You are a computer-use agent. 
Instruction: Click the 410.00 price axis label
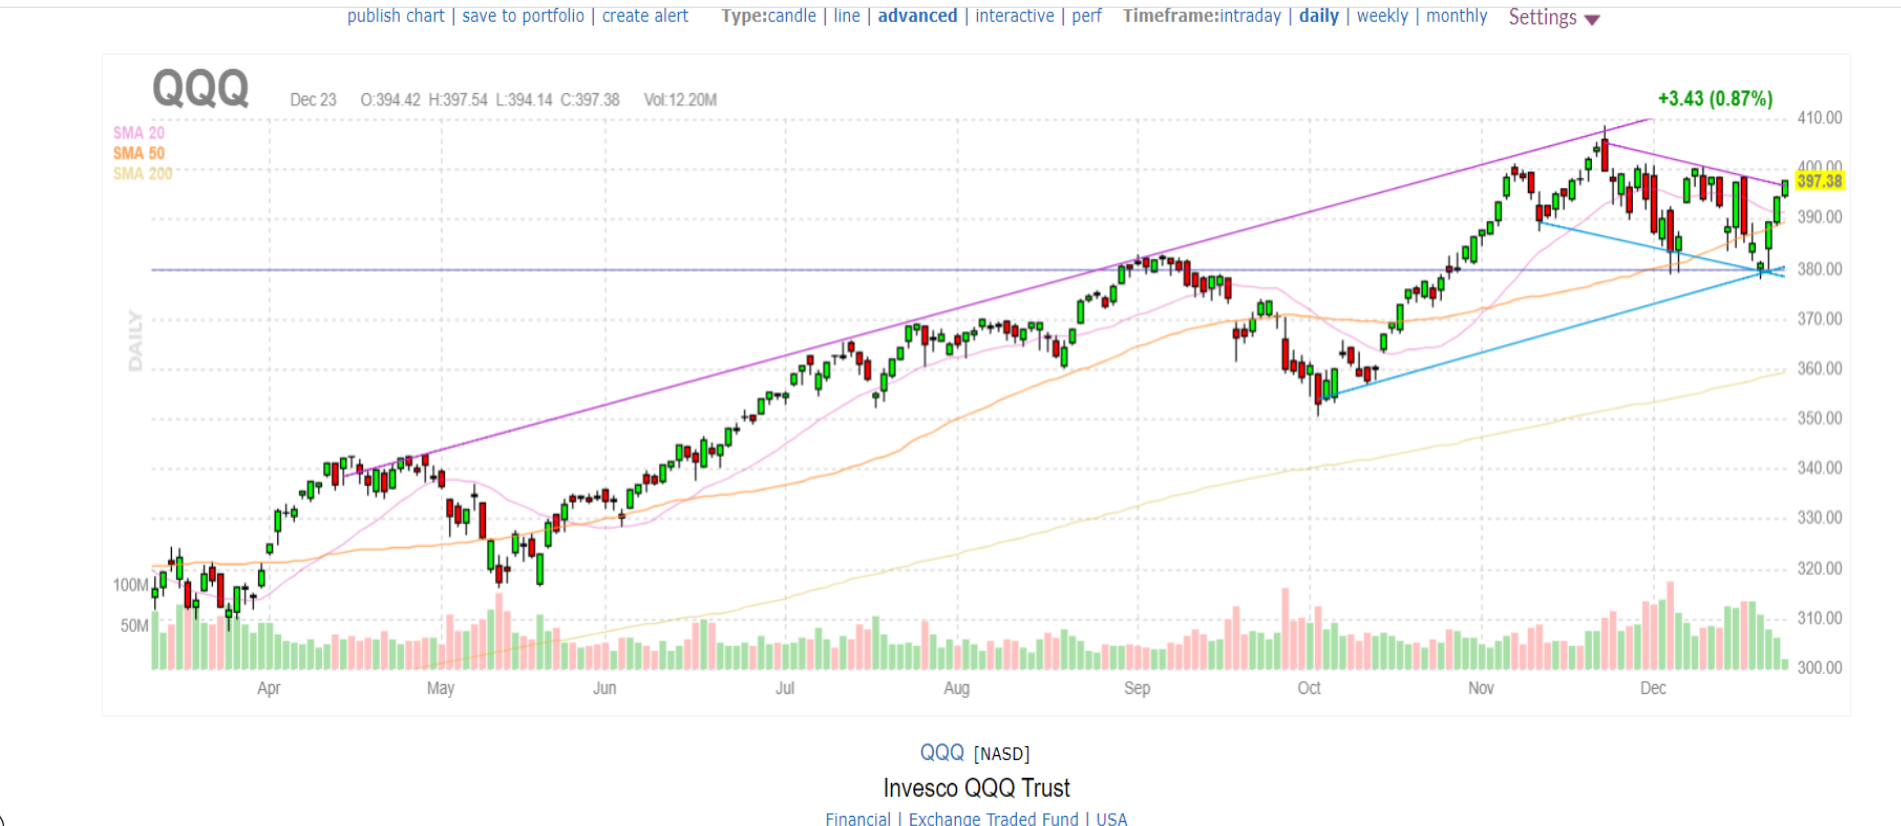[1819, 118]
